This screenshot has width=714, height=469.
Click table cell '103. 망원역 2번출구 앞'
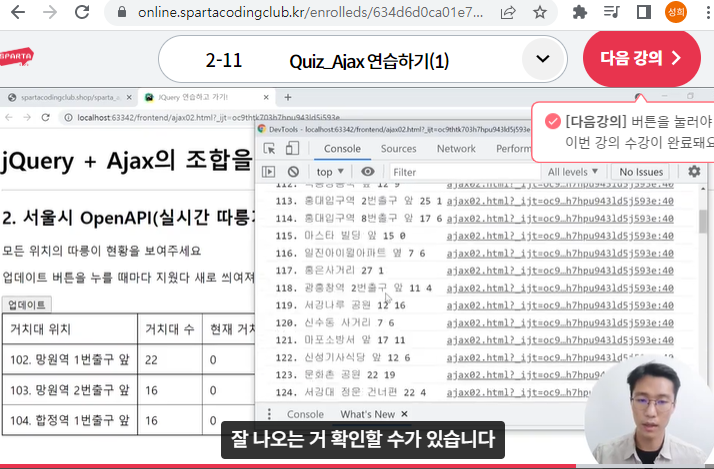[x=70, y=390]
